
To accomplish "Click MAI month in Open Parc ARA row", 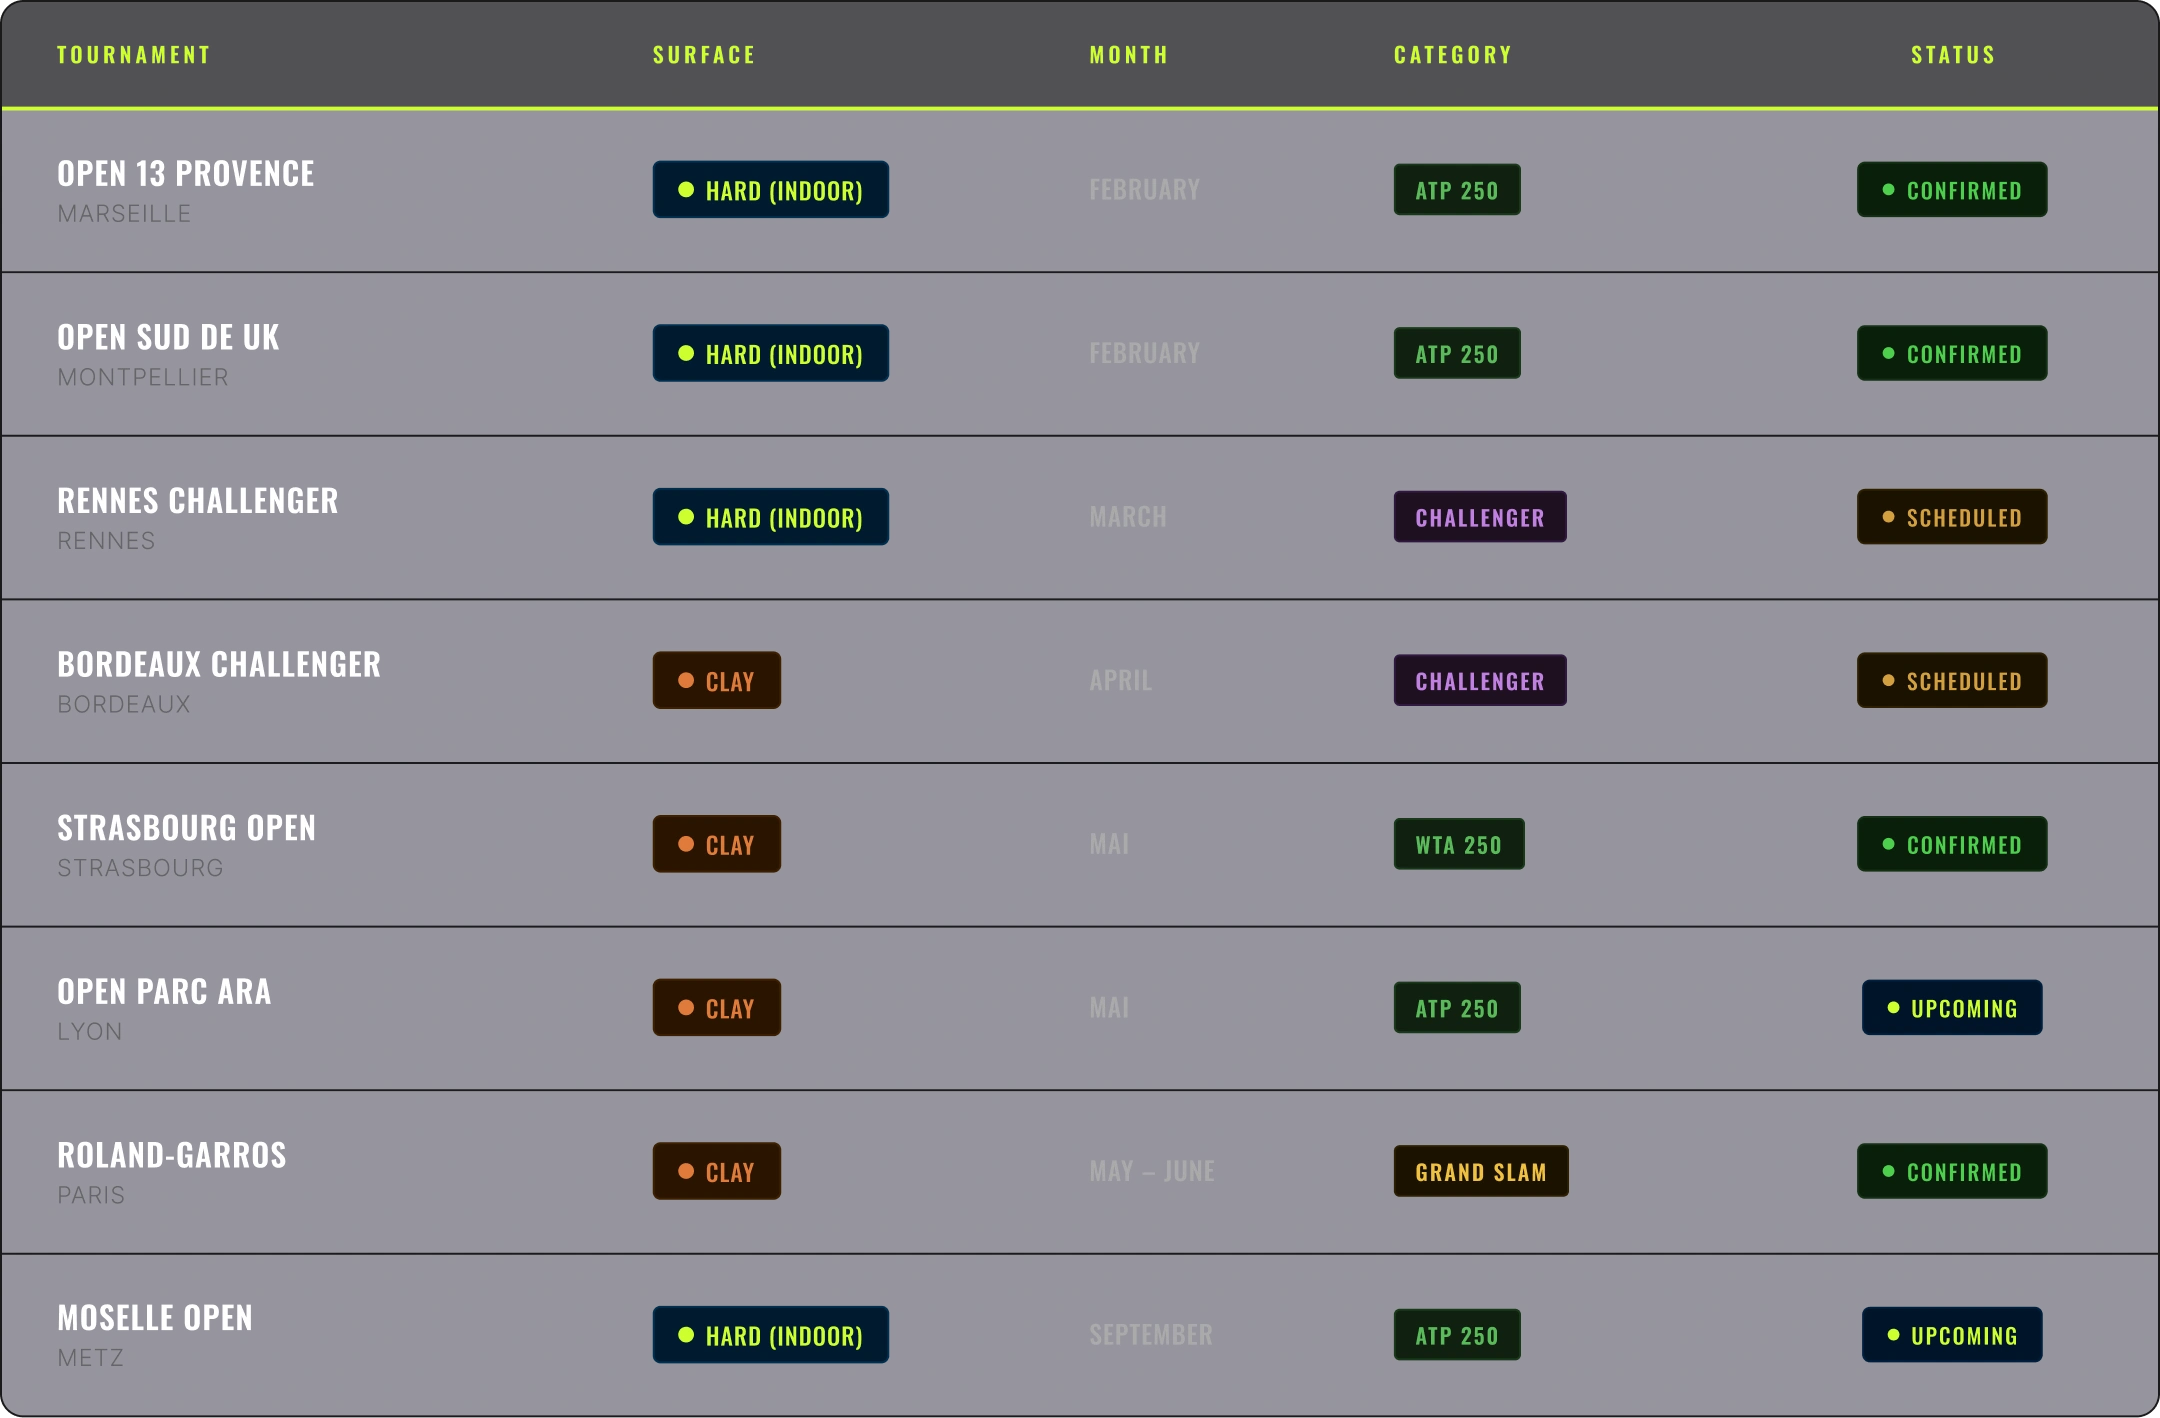I will (x=1109, y=1007).
